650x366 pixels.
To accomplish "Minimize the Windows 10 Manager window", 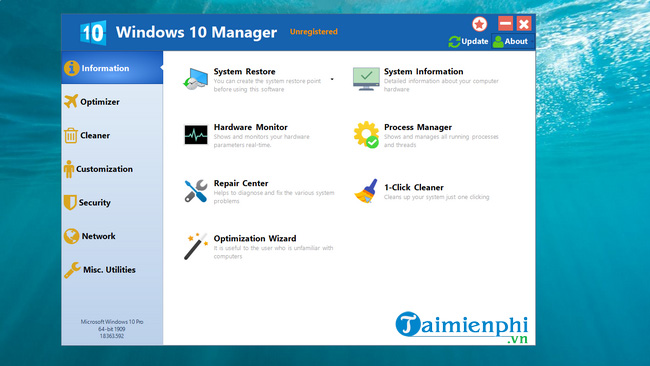I will [x=505, y=24].
